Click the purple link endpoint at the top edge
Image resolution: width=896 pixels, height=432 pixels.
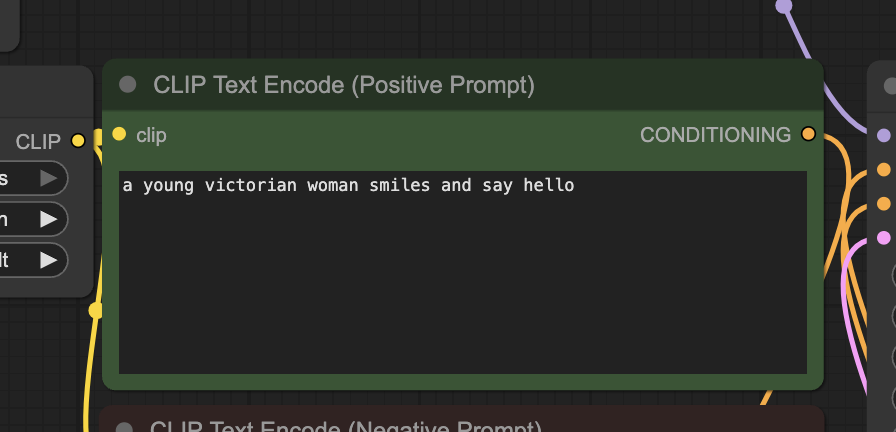click(x=784, y=6)
